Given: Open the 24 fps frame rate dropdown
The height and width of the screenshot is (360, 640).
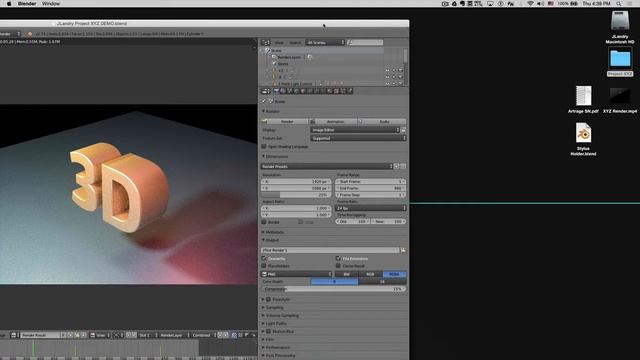Looking at the screenshot, I should coord(371,208).
